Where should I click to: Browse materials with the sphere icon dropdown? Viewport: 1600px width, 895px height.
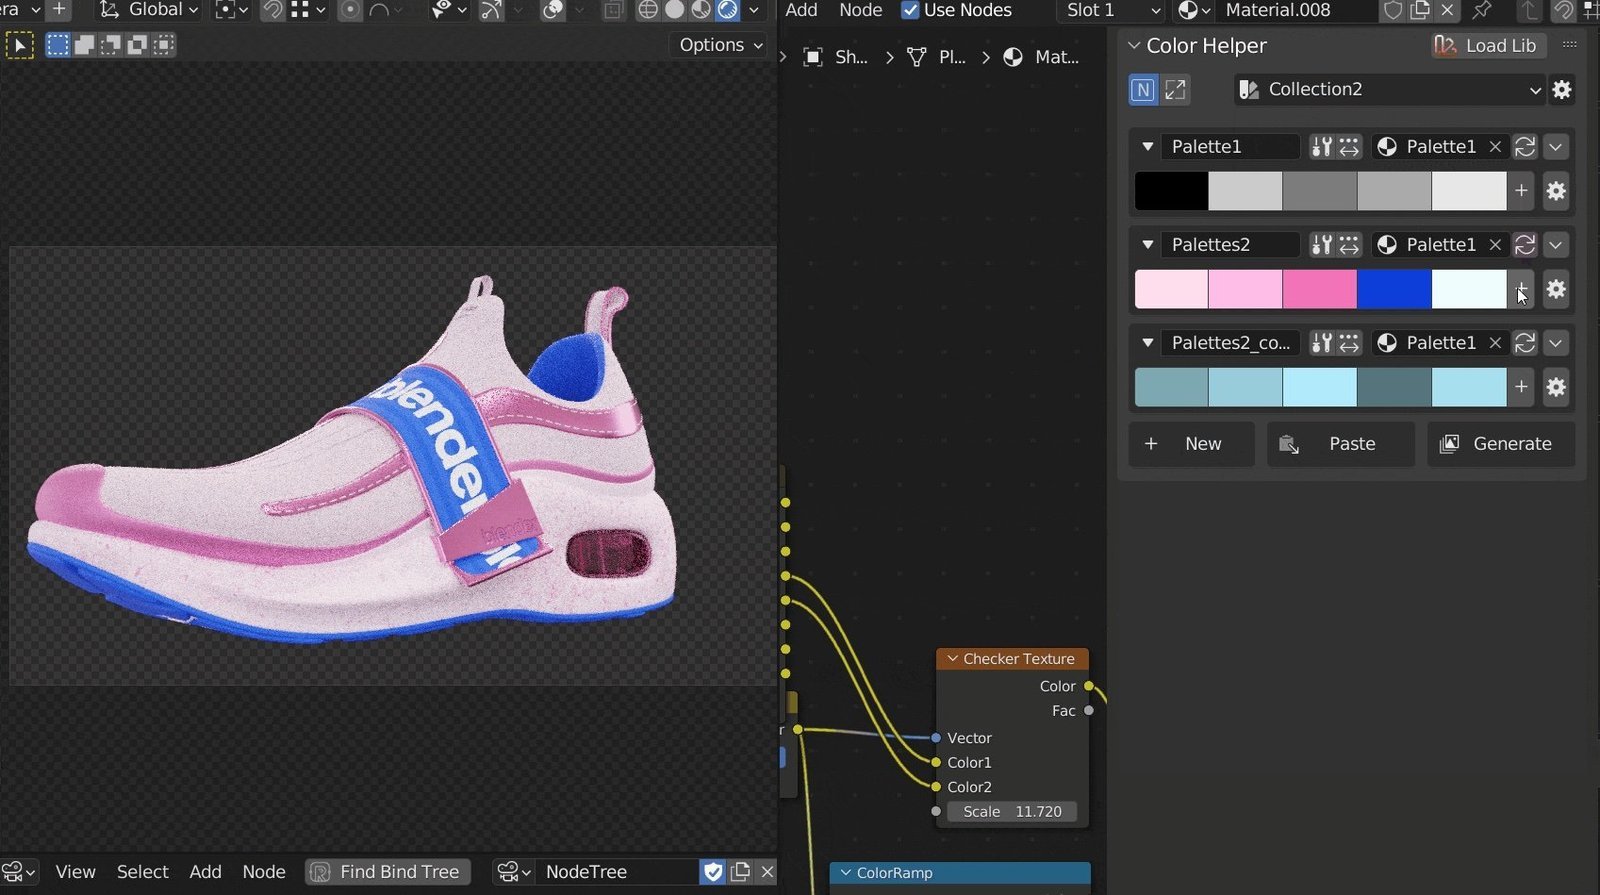coord(1194,10)
